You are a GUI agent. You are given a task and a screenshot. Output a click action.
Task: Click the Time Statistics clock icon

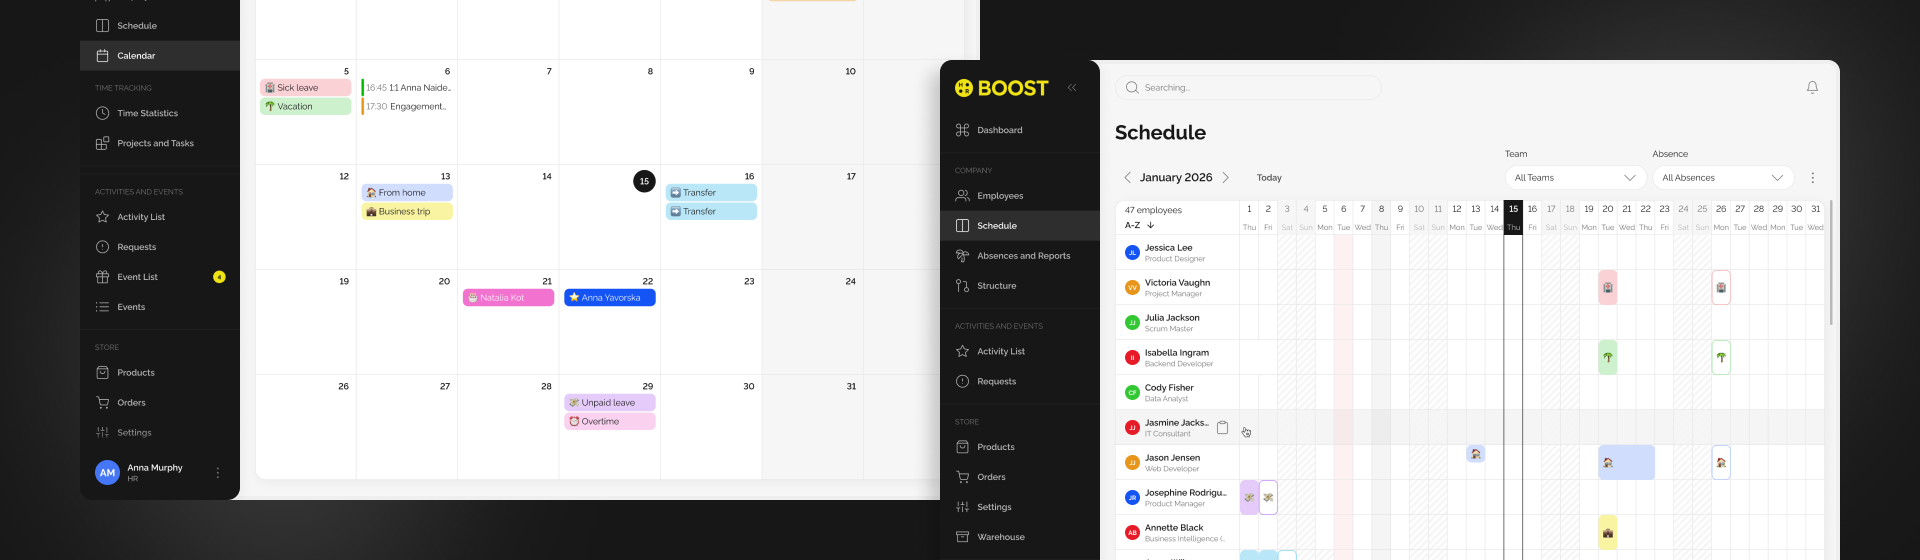102,113
